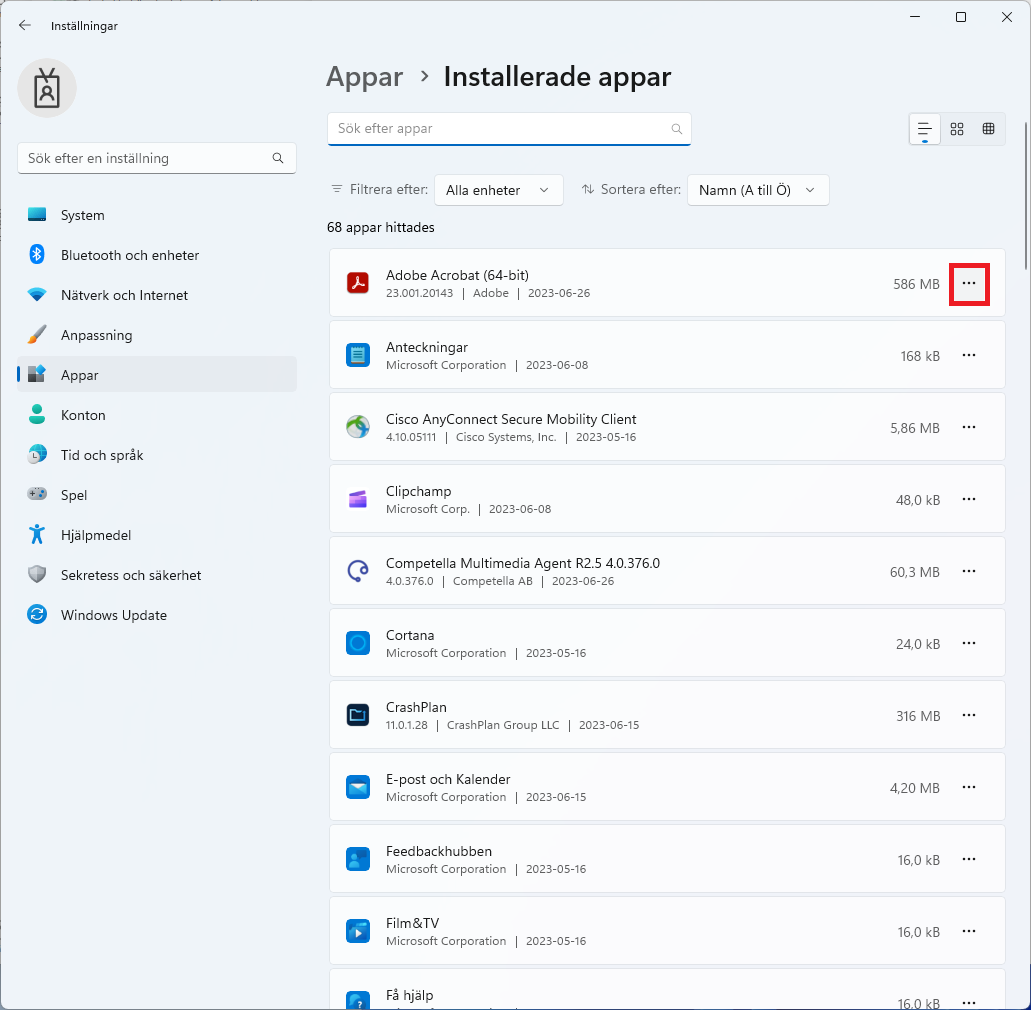Click the Adobe Acrobat app icon
Image resolution: width=1031 pixels, height=1010 pixels.
point(358,283)
